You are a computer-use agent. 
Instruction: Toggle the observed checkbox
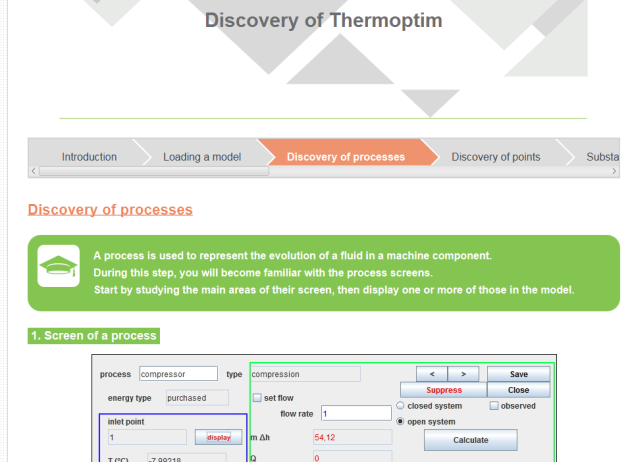(494, 406)
